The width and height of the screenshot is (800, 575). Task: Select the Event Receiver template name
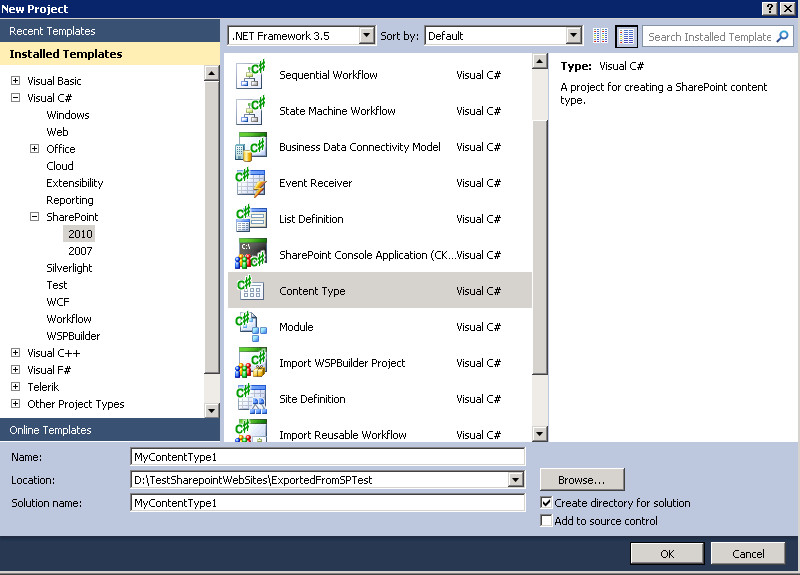(x=315, y=183)
